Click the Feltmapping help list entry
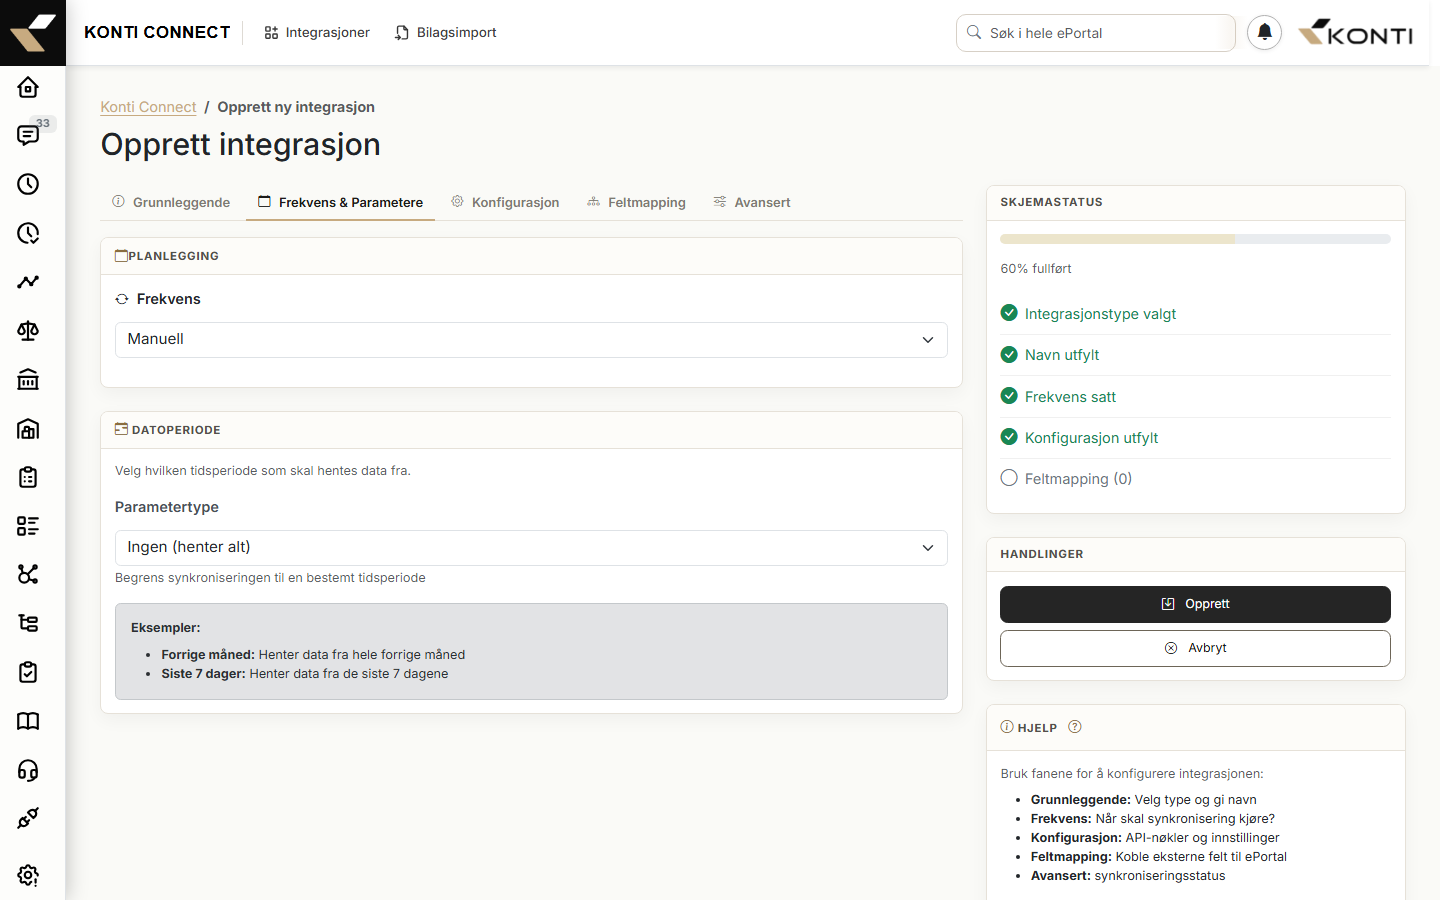Screen dimensions: 1440x900 point(1159,857)
